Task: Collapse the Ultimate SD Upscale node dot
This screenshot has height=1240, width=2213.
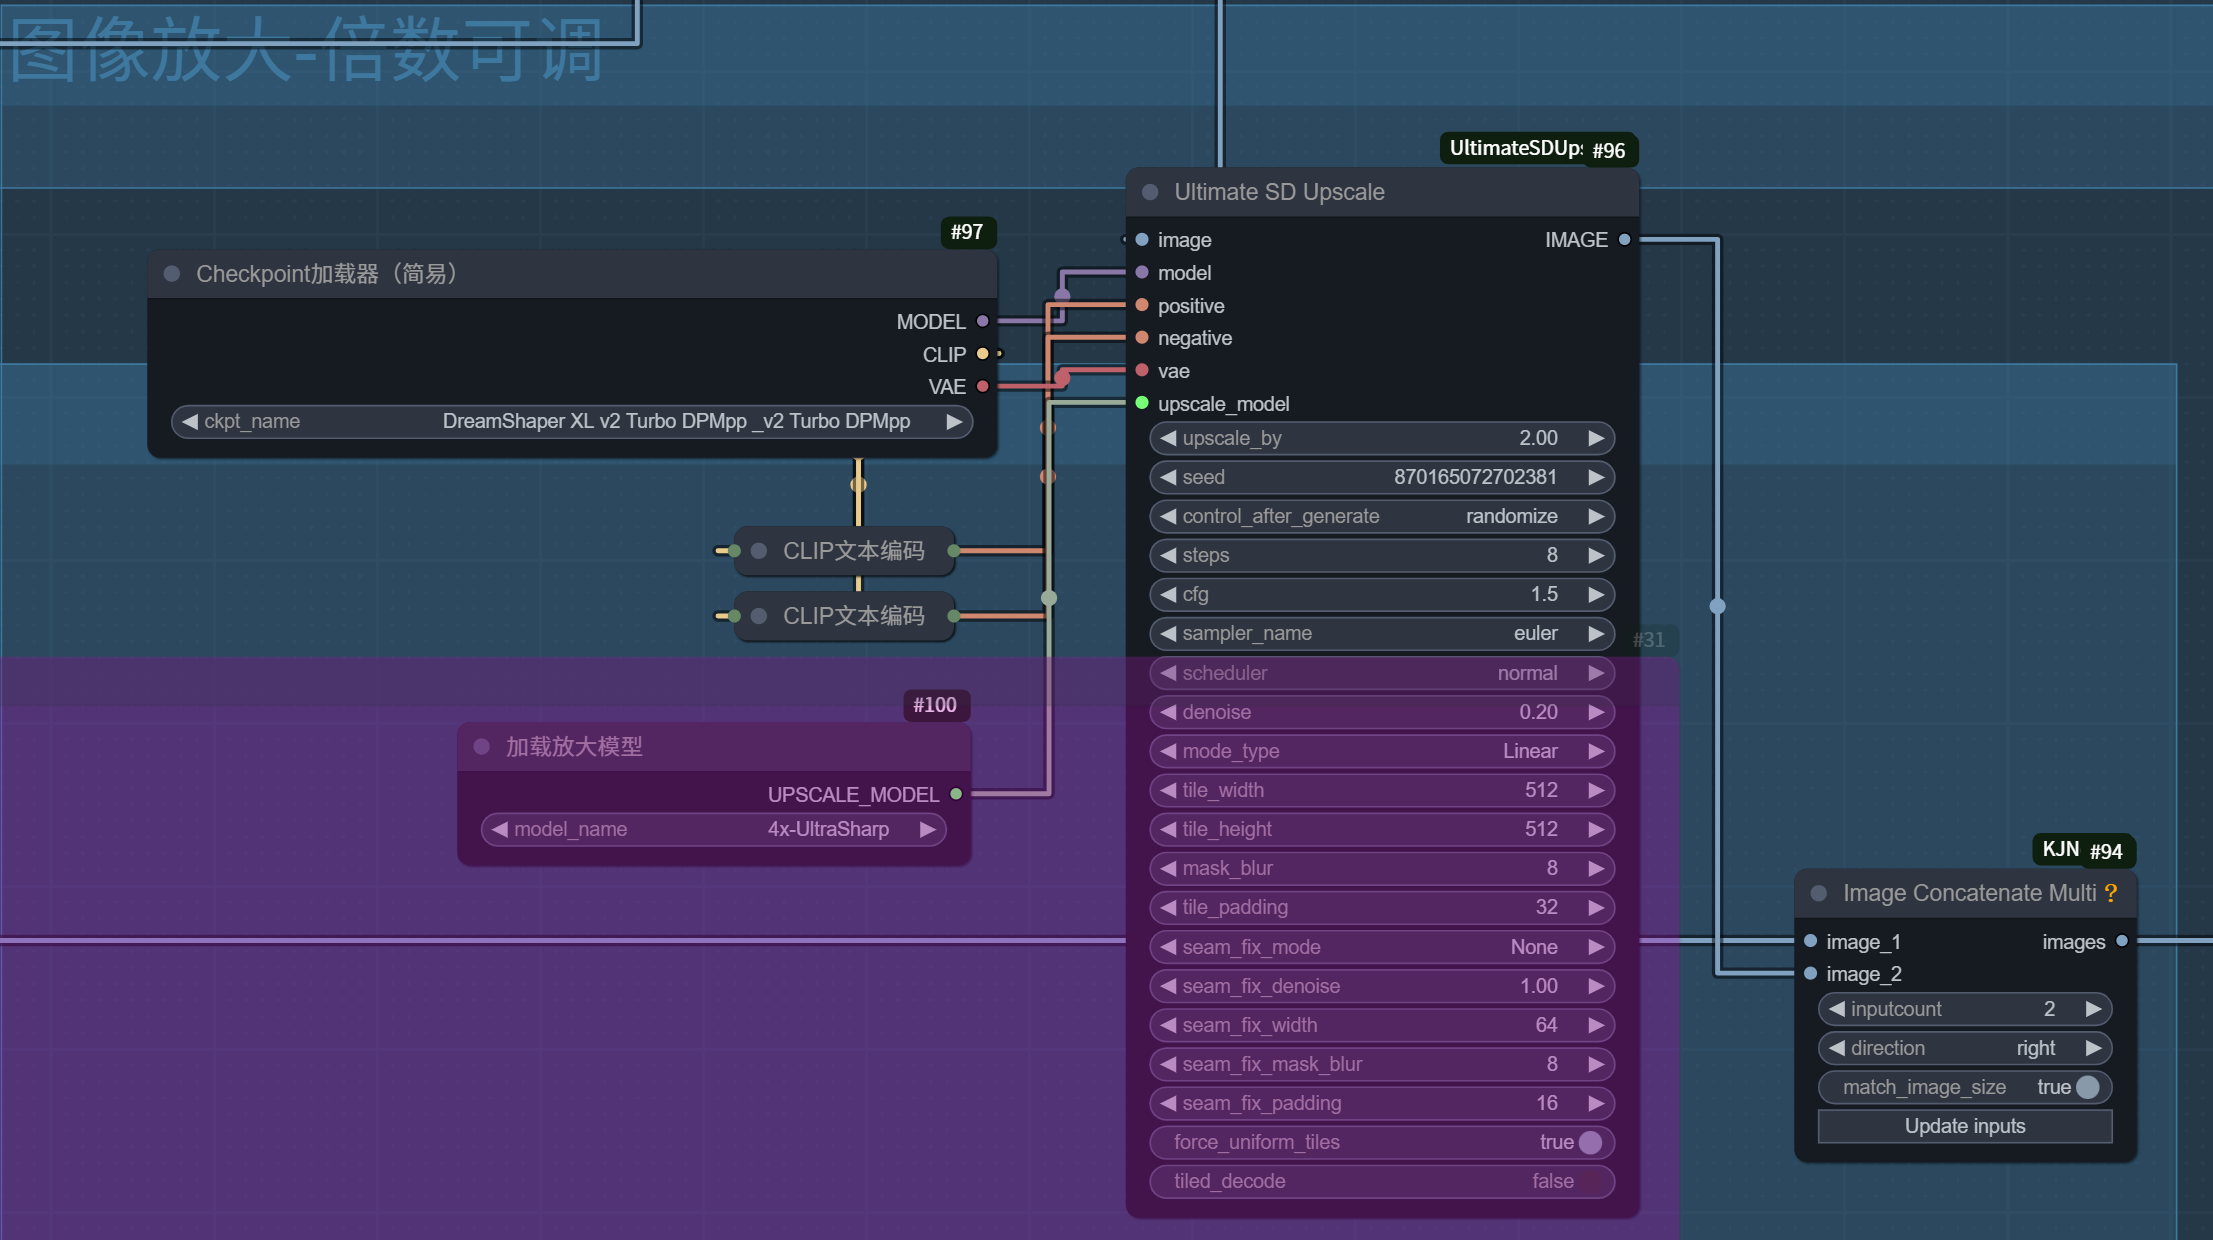Action: pyautogui.click(x=1150, y=192)
